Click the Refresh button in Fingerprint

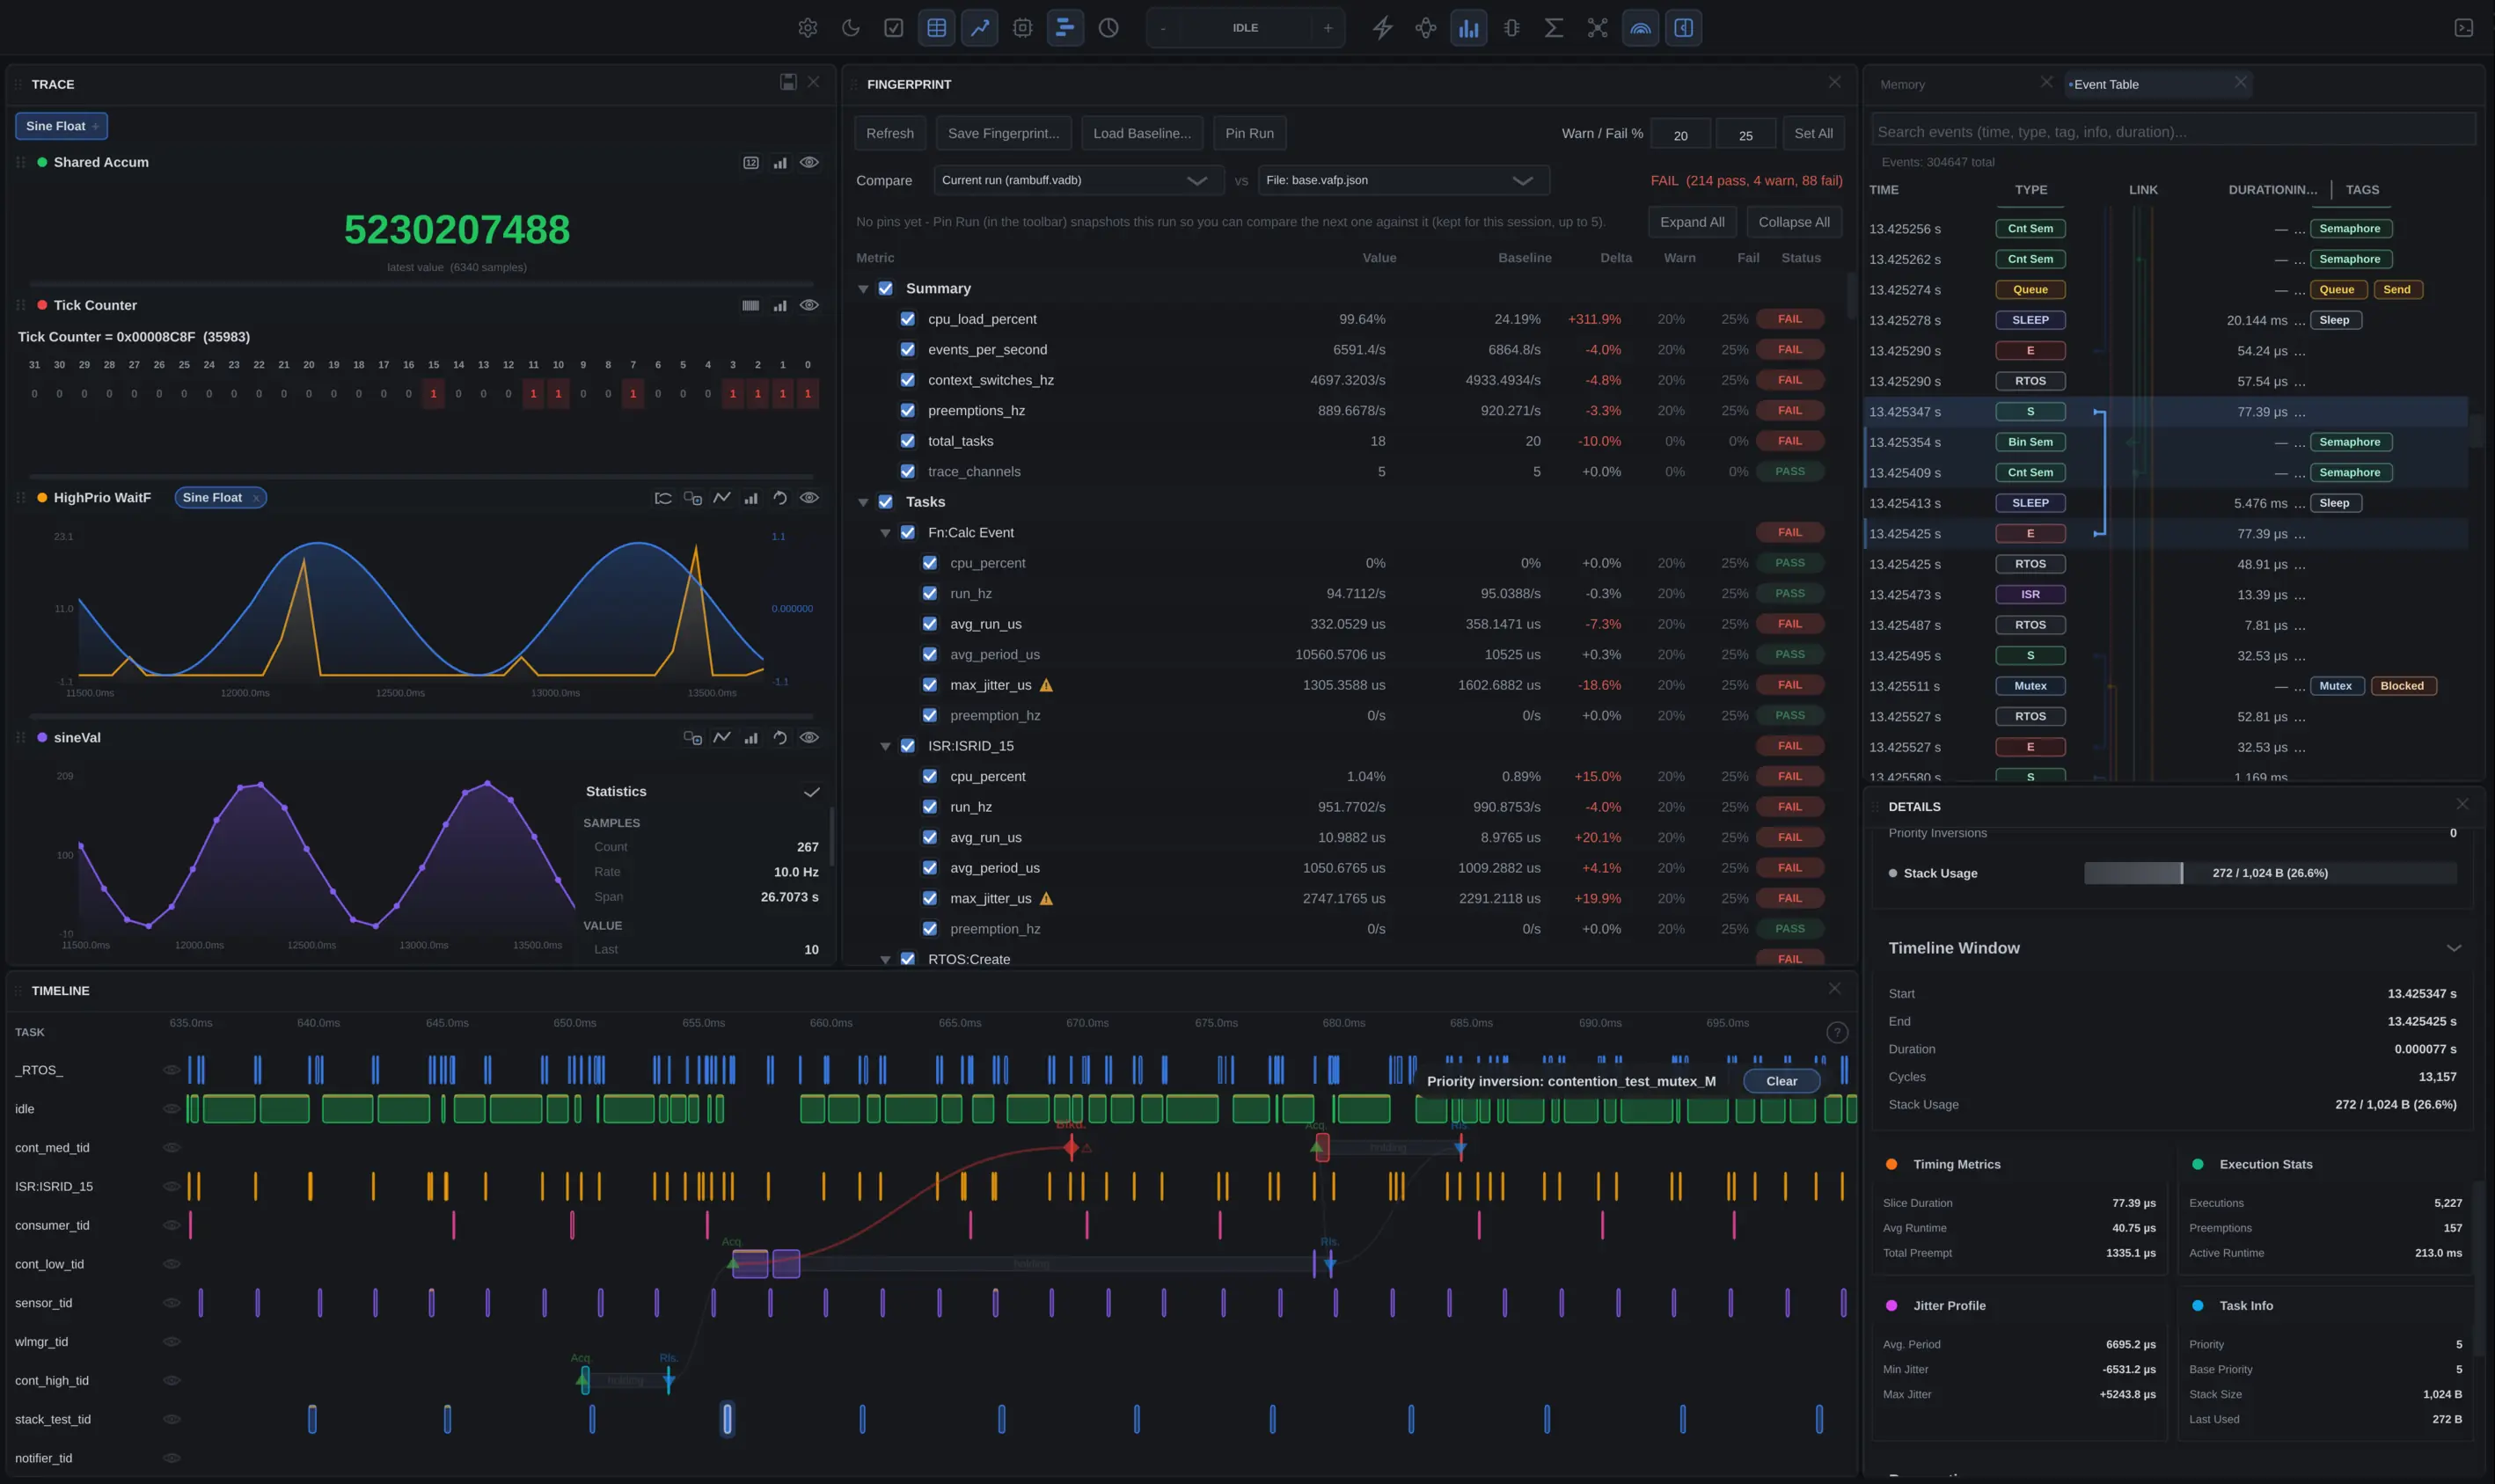889,133
